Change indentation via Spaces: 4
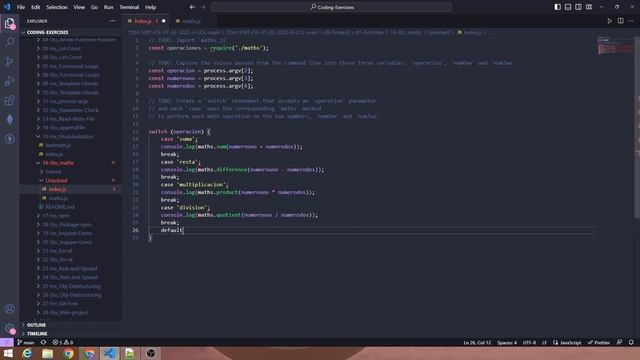Viewport: 640px width, 360px height. point(507,342)
